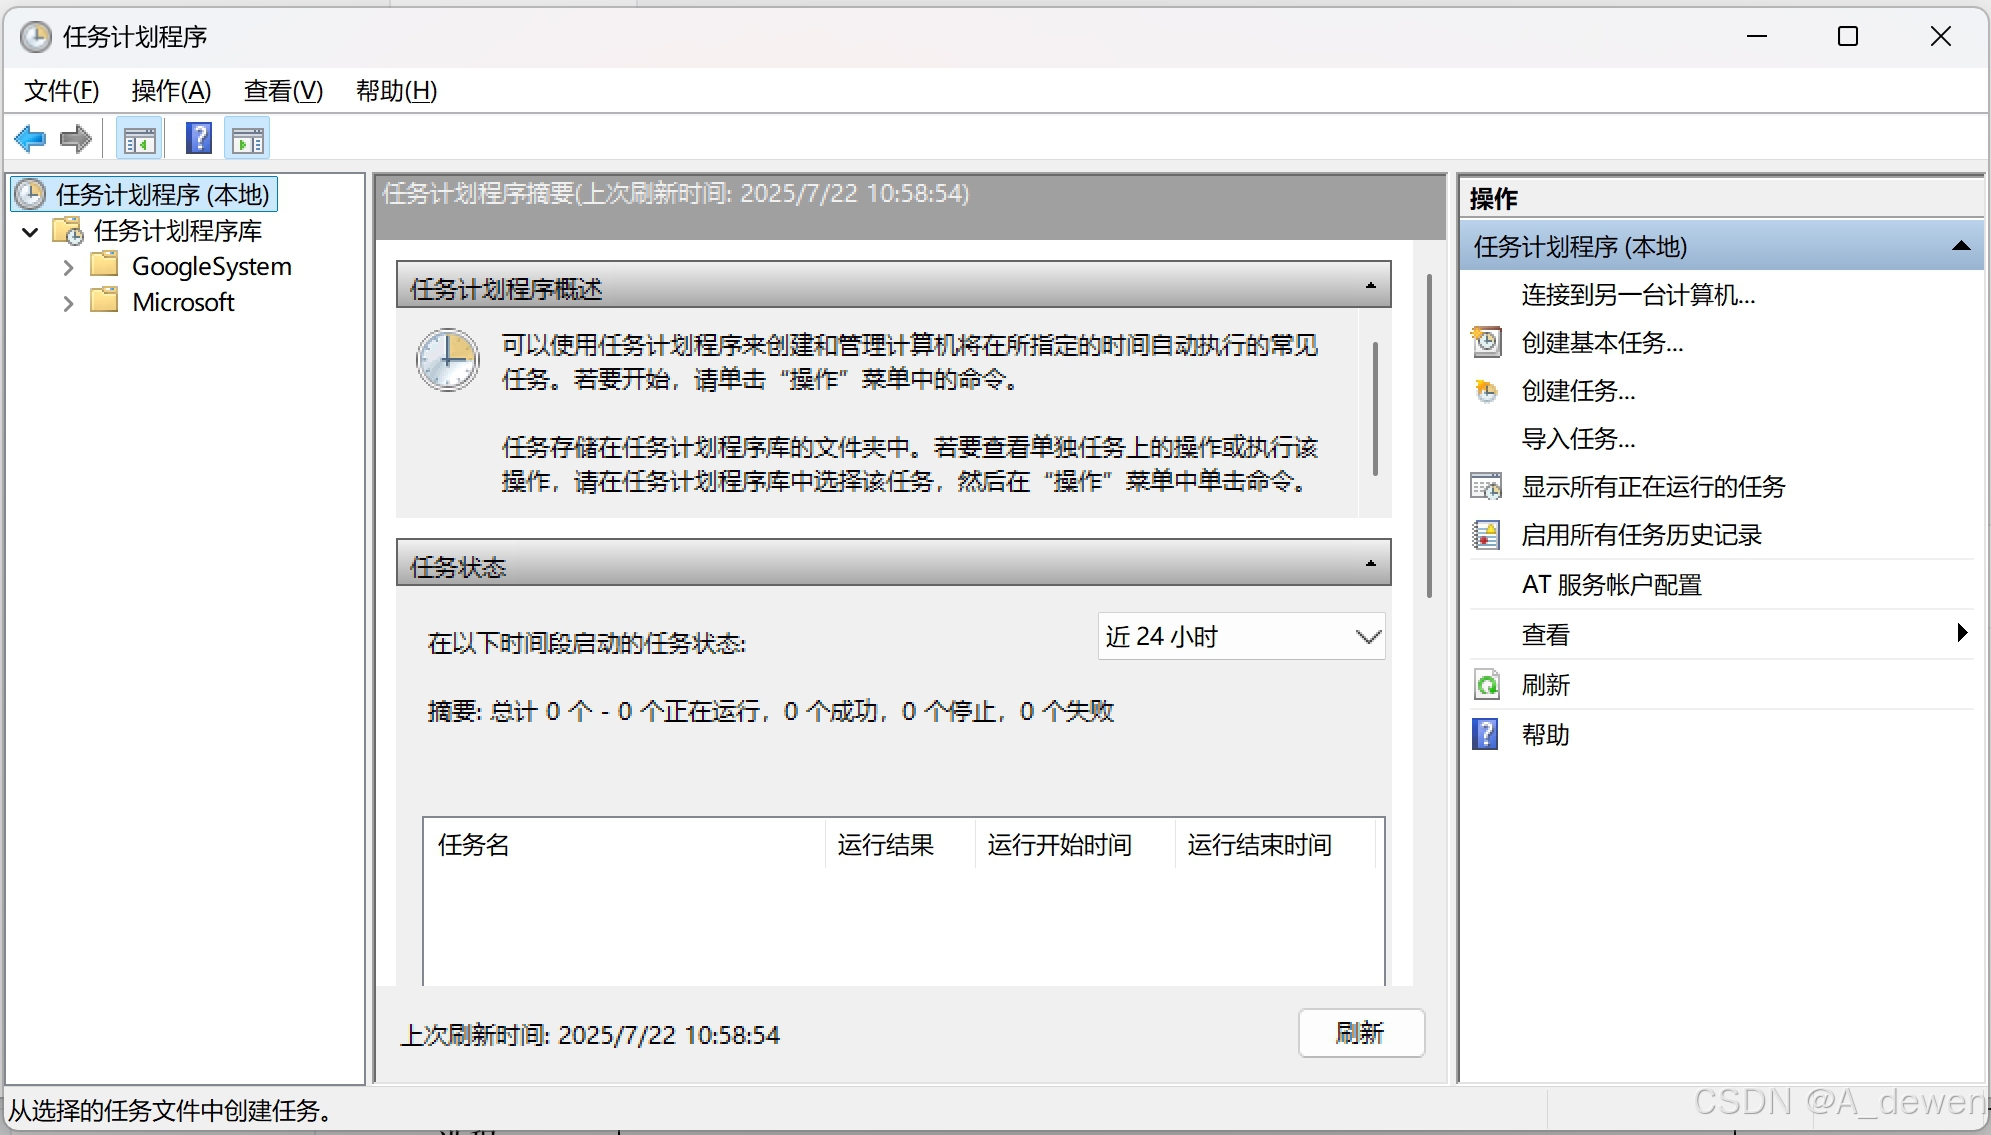Collapse the 任务计划程序概述 section

click(1370, 286)
